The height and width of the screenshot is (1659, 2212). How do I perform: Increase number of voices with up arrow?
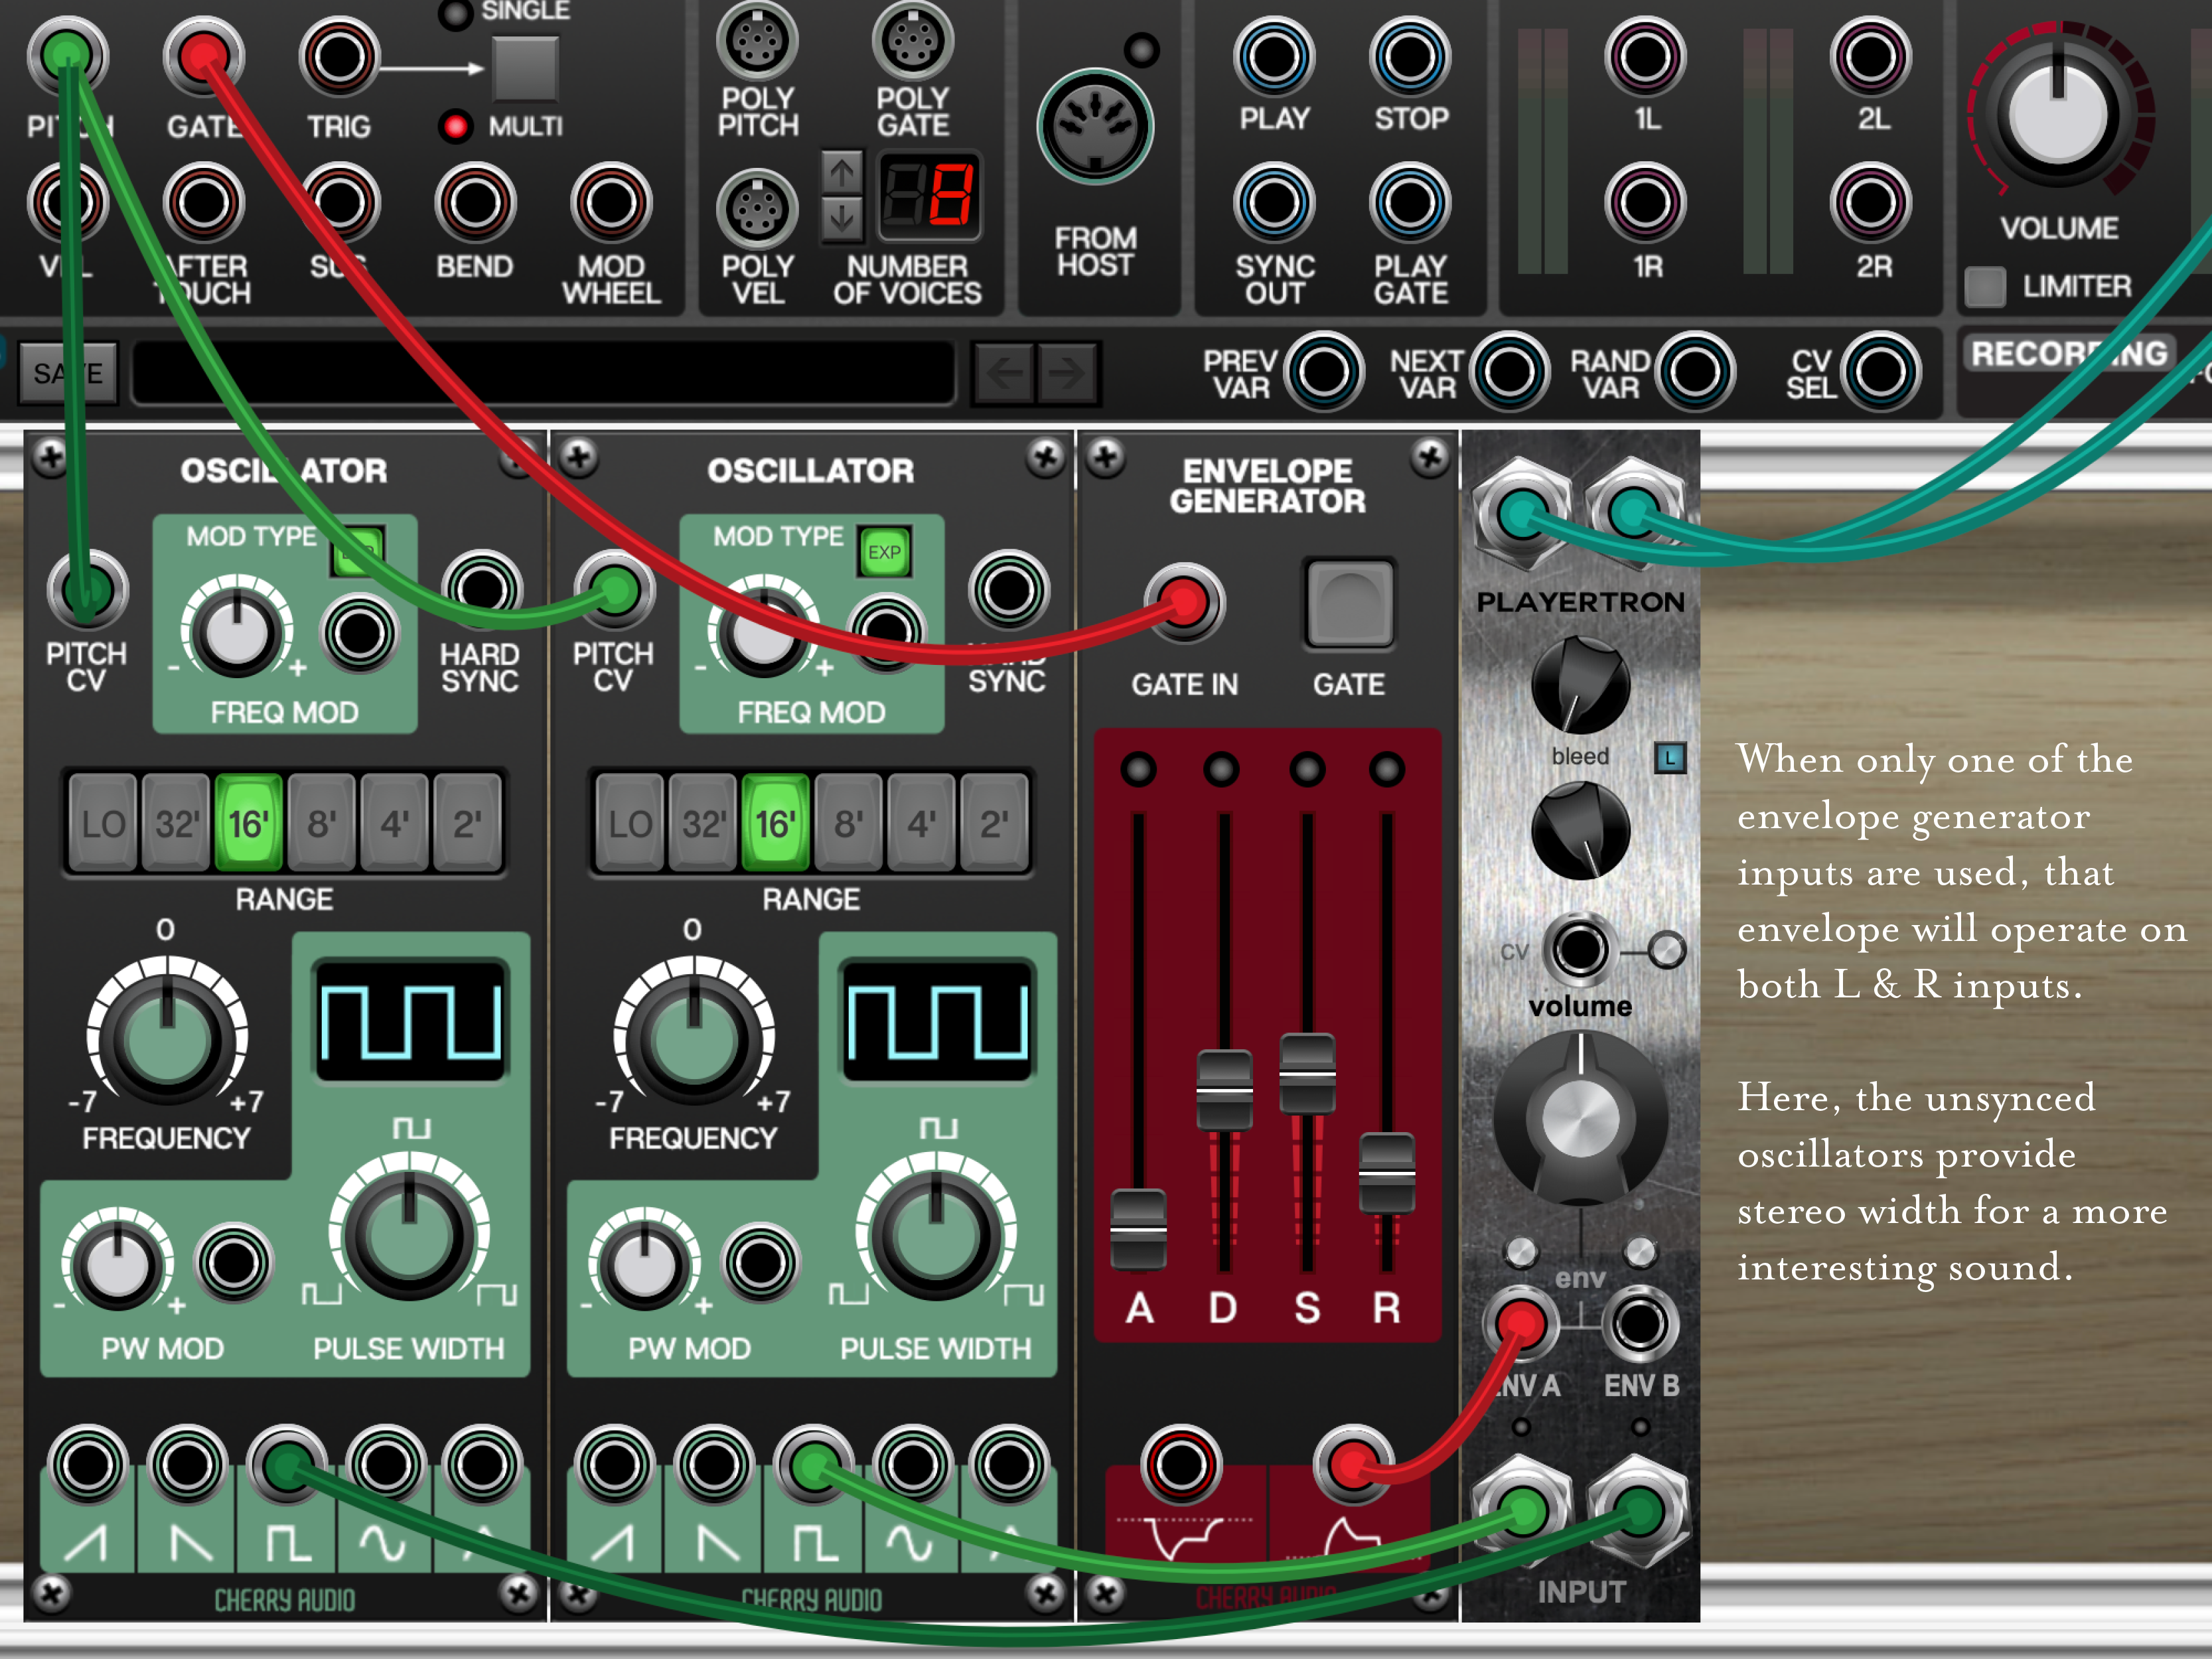[x=842, y=172]
